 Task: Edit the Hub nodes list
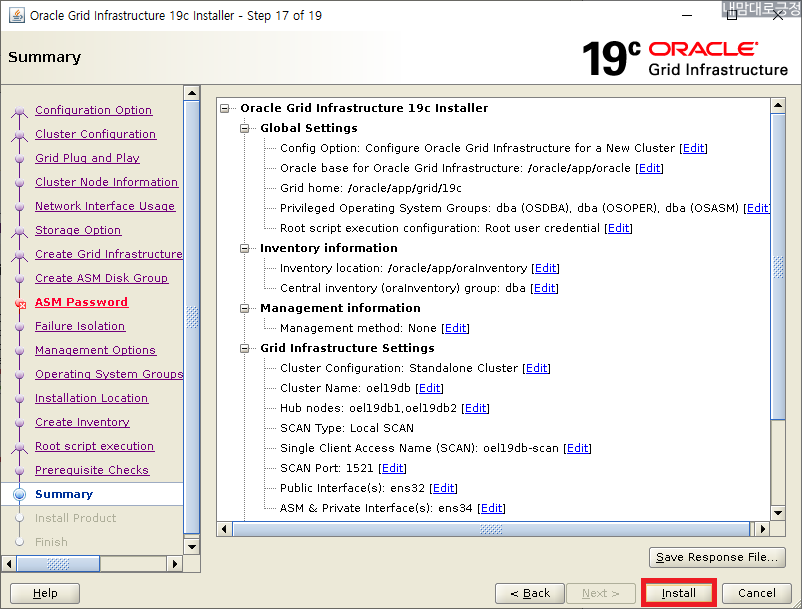(476, 408)
